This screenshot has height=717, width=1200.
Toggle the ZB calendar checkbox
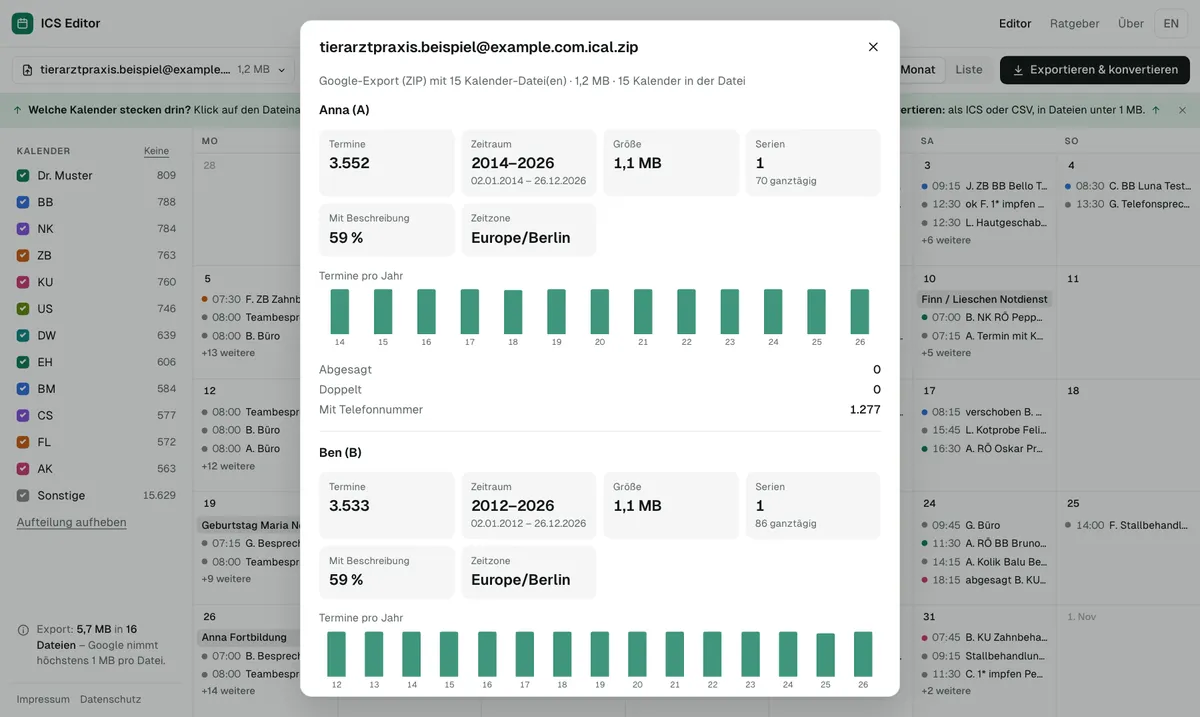pyautogui.click(x=23, y=255)
